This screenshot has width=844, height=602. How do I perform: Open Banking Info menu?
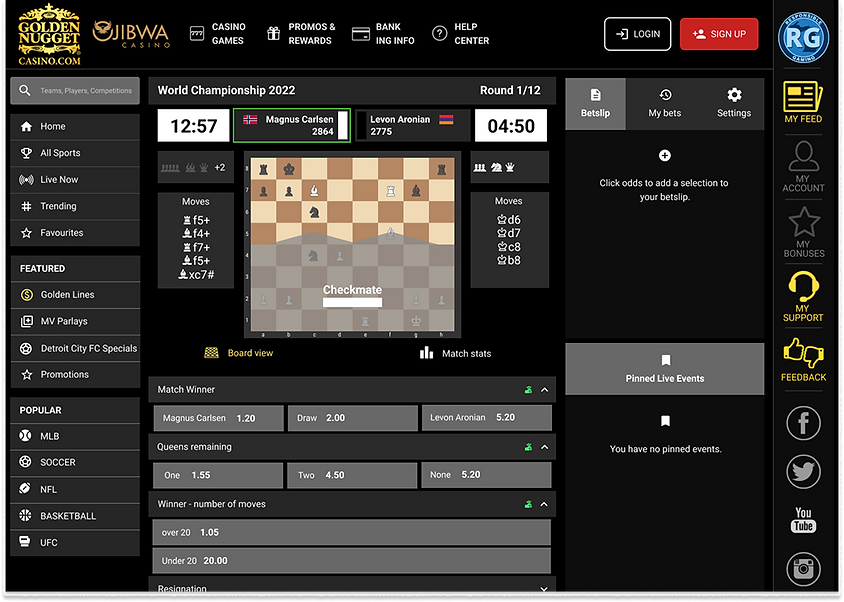(383, 34)
